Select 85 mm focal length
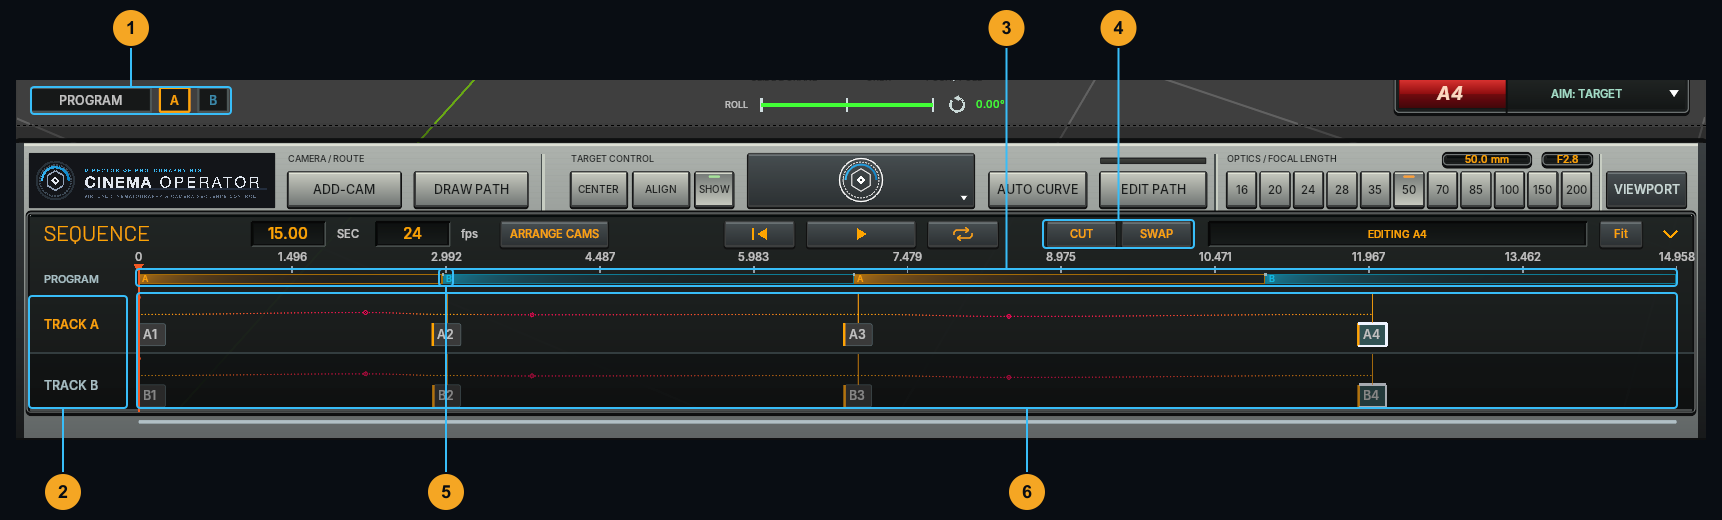The width and height of the screenshot is (1722, 520). coord(1476,189)
